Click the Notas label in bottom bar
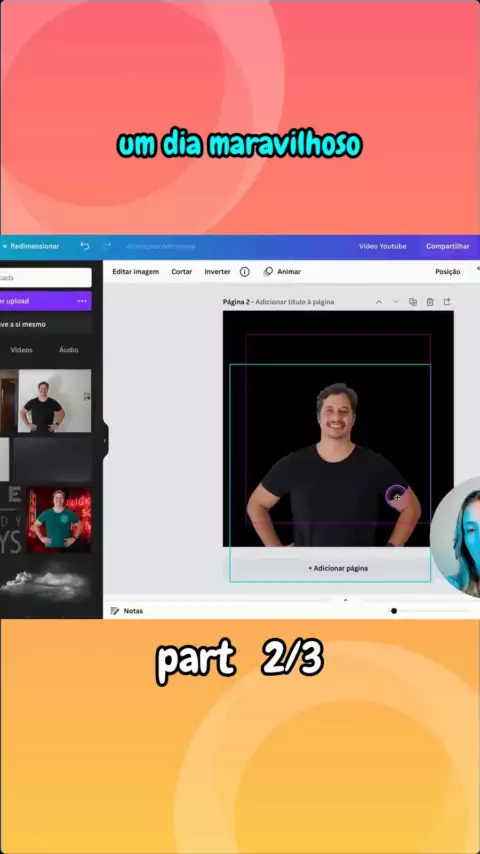This screenshot has width=480, height=854. pos(133,611)
